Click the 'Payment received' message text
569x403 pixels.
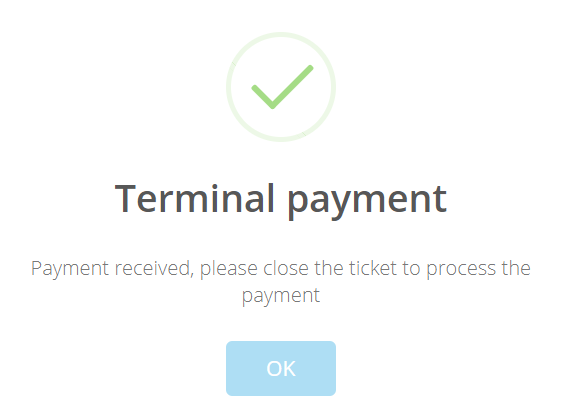(x=281, y=281)
